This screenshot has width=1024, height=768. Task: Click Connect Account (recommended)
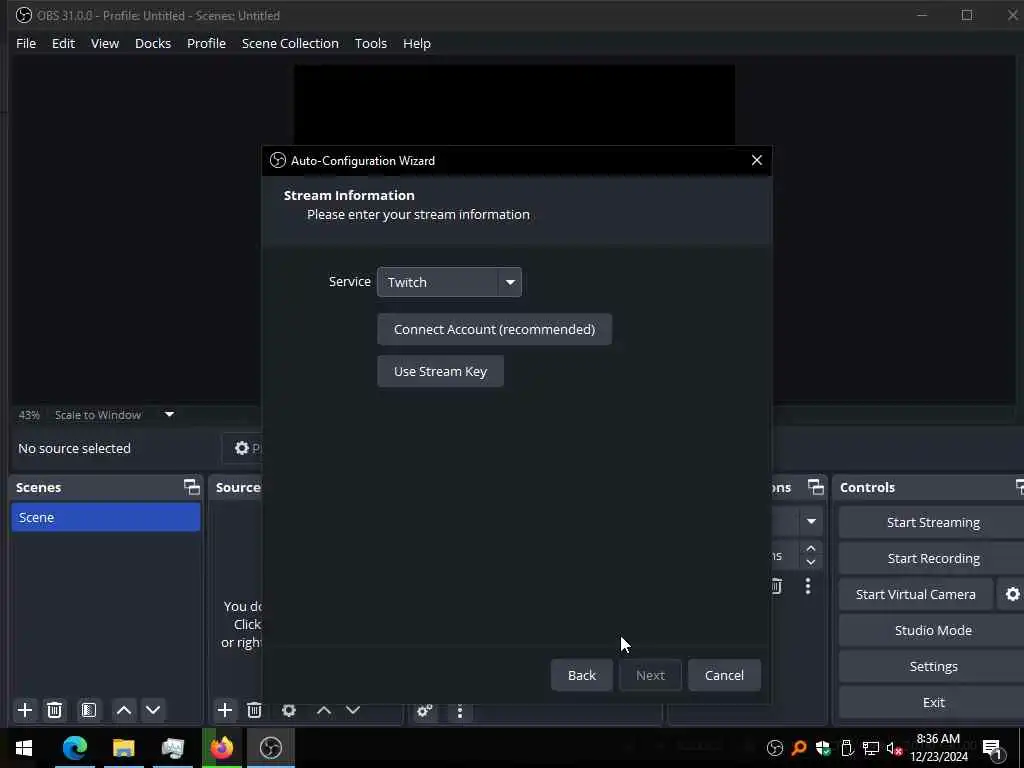tap(494, 329)
